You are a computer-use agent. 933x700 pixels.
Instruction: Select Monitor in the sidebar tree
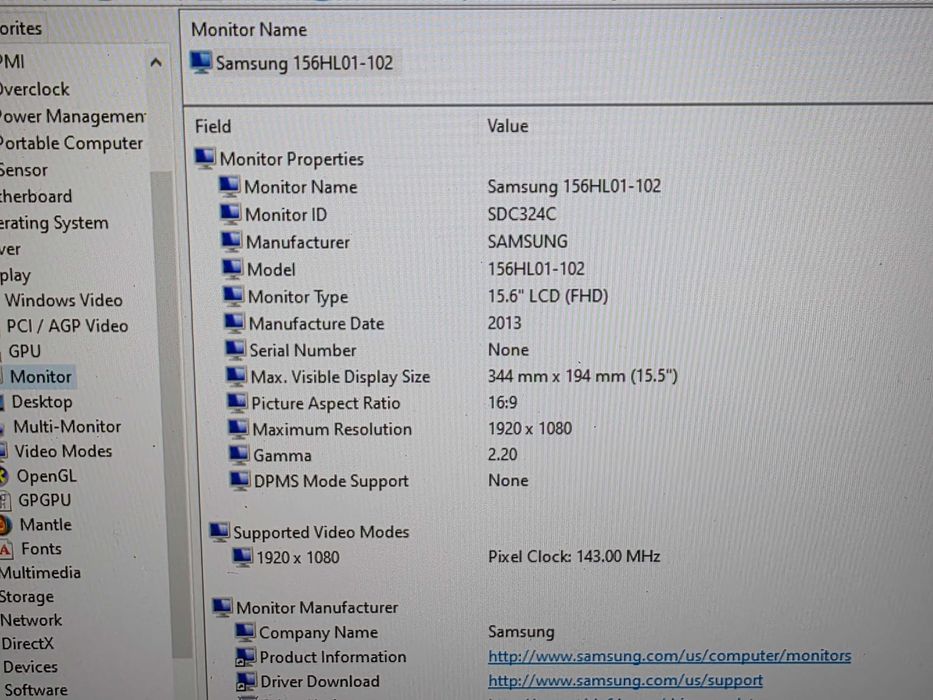(x=40, y=377)
